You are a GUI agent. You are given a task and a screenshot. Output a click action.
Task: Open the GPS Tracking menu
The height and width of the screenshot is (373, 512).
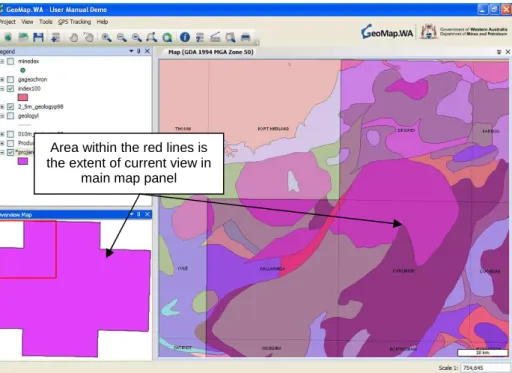pos(75,22)
